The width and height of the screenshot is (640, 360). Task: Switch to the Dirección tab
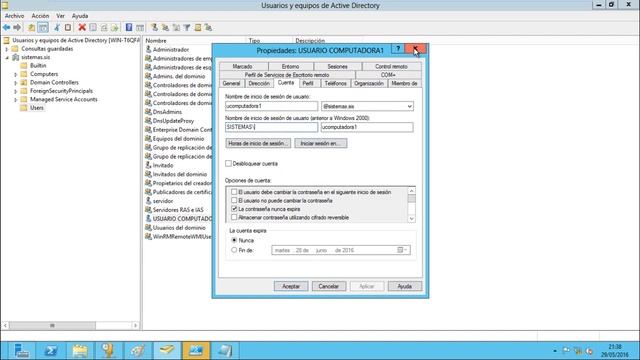[259, 83]
